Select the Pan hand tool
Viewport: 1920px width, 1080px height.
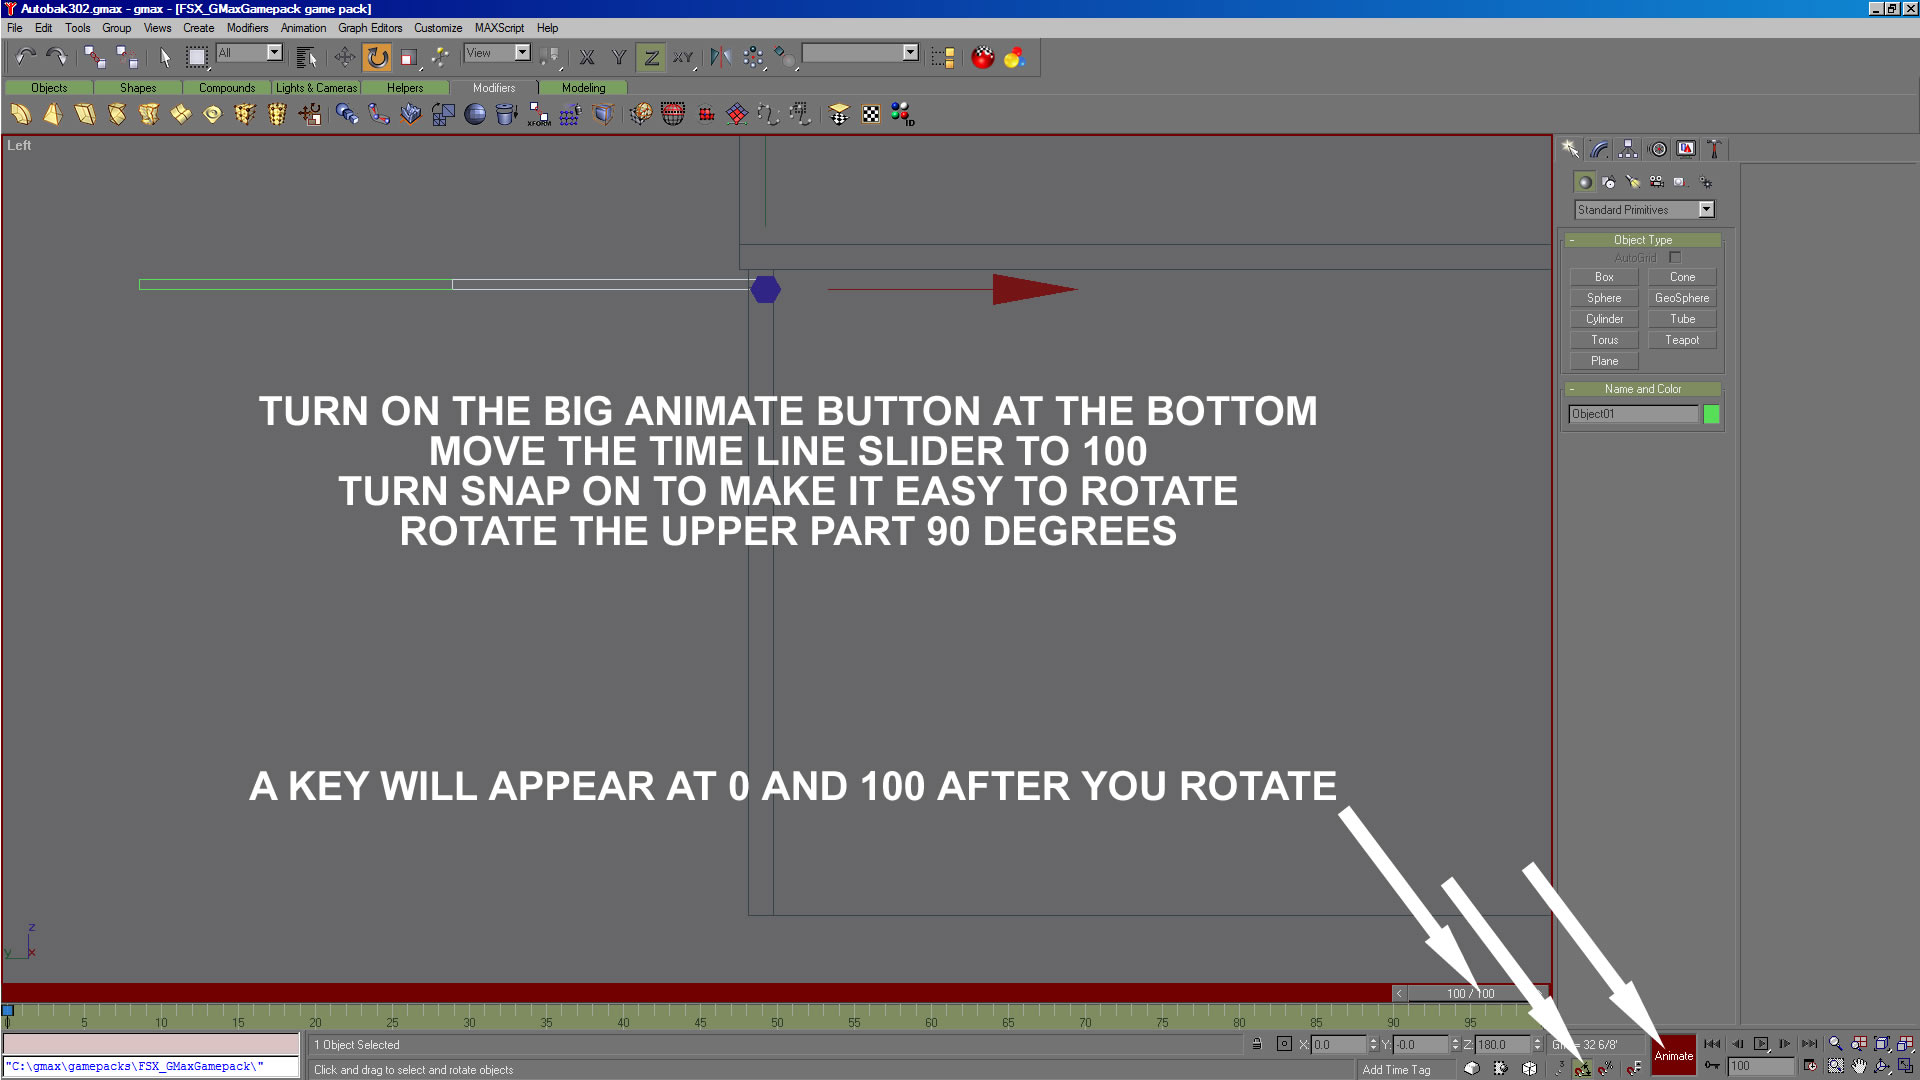1858,1066
